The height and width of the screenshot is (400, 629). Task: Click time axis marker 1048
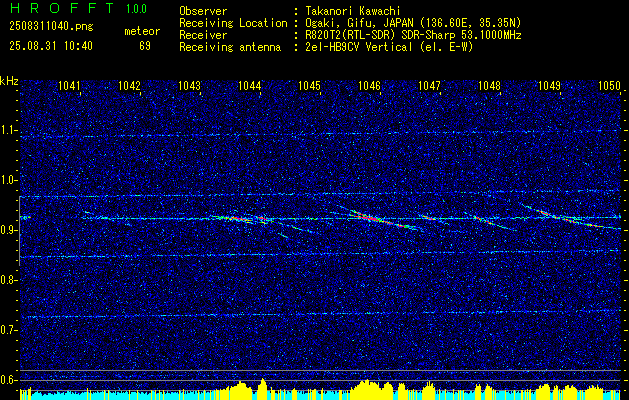(490, 85)
